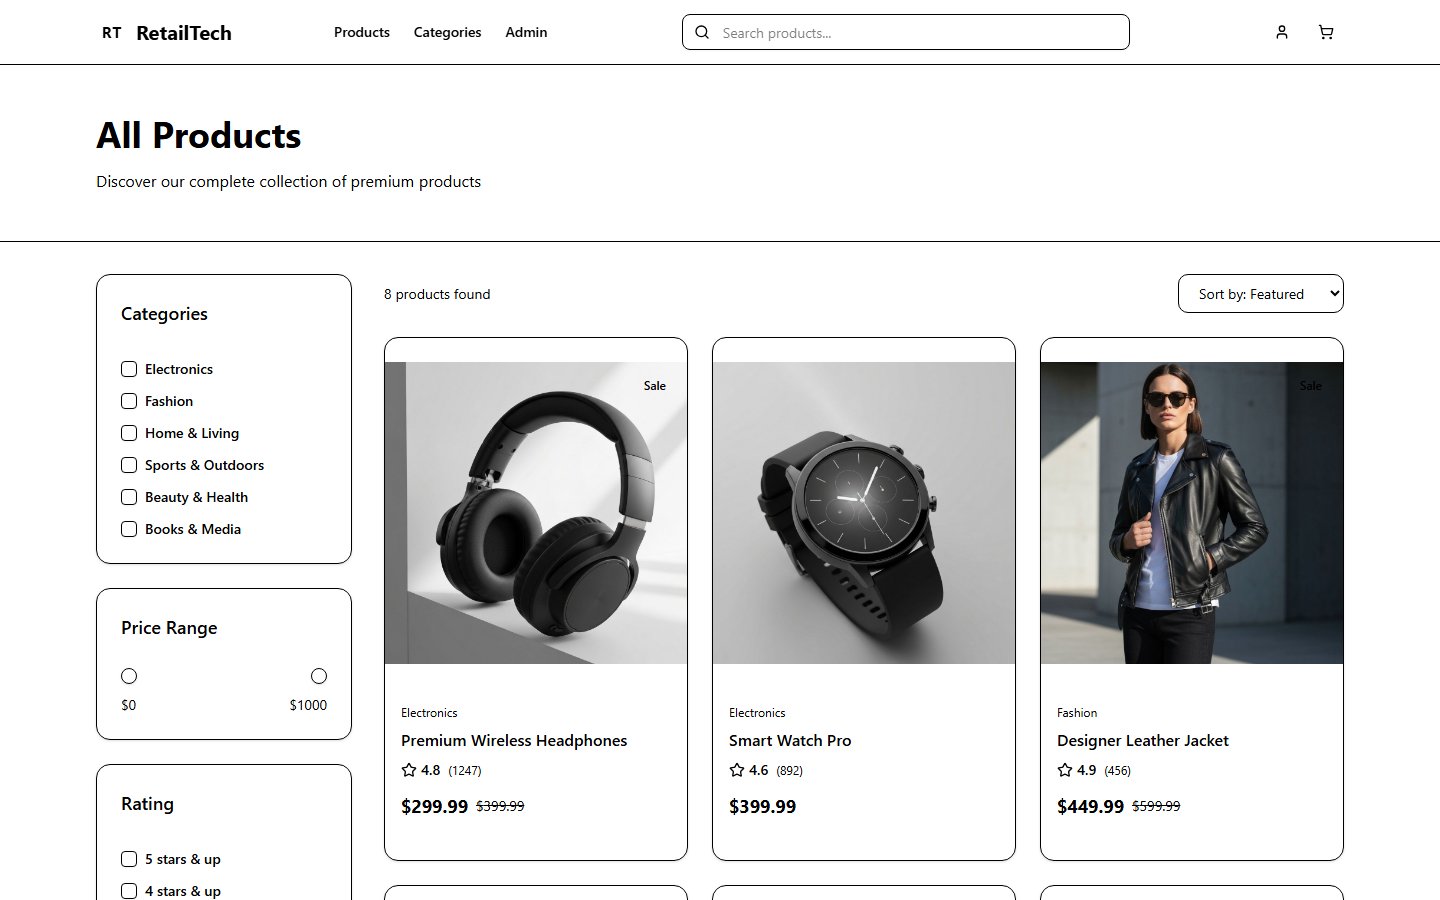1440x900 pixels.
Task: Tick the 5 stars & up filter
Action: (x=129, y=859)
